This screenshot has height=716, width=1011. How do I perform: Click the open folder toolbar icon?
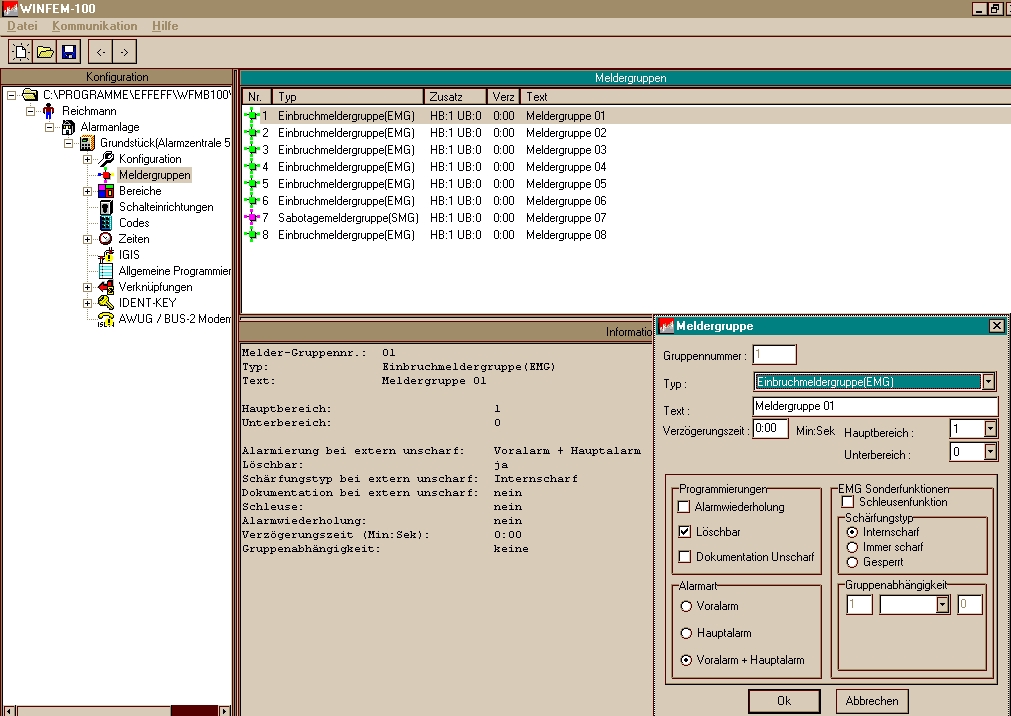pyautogui.click(x=45, y=52)
